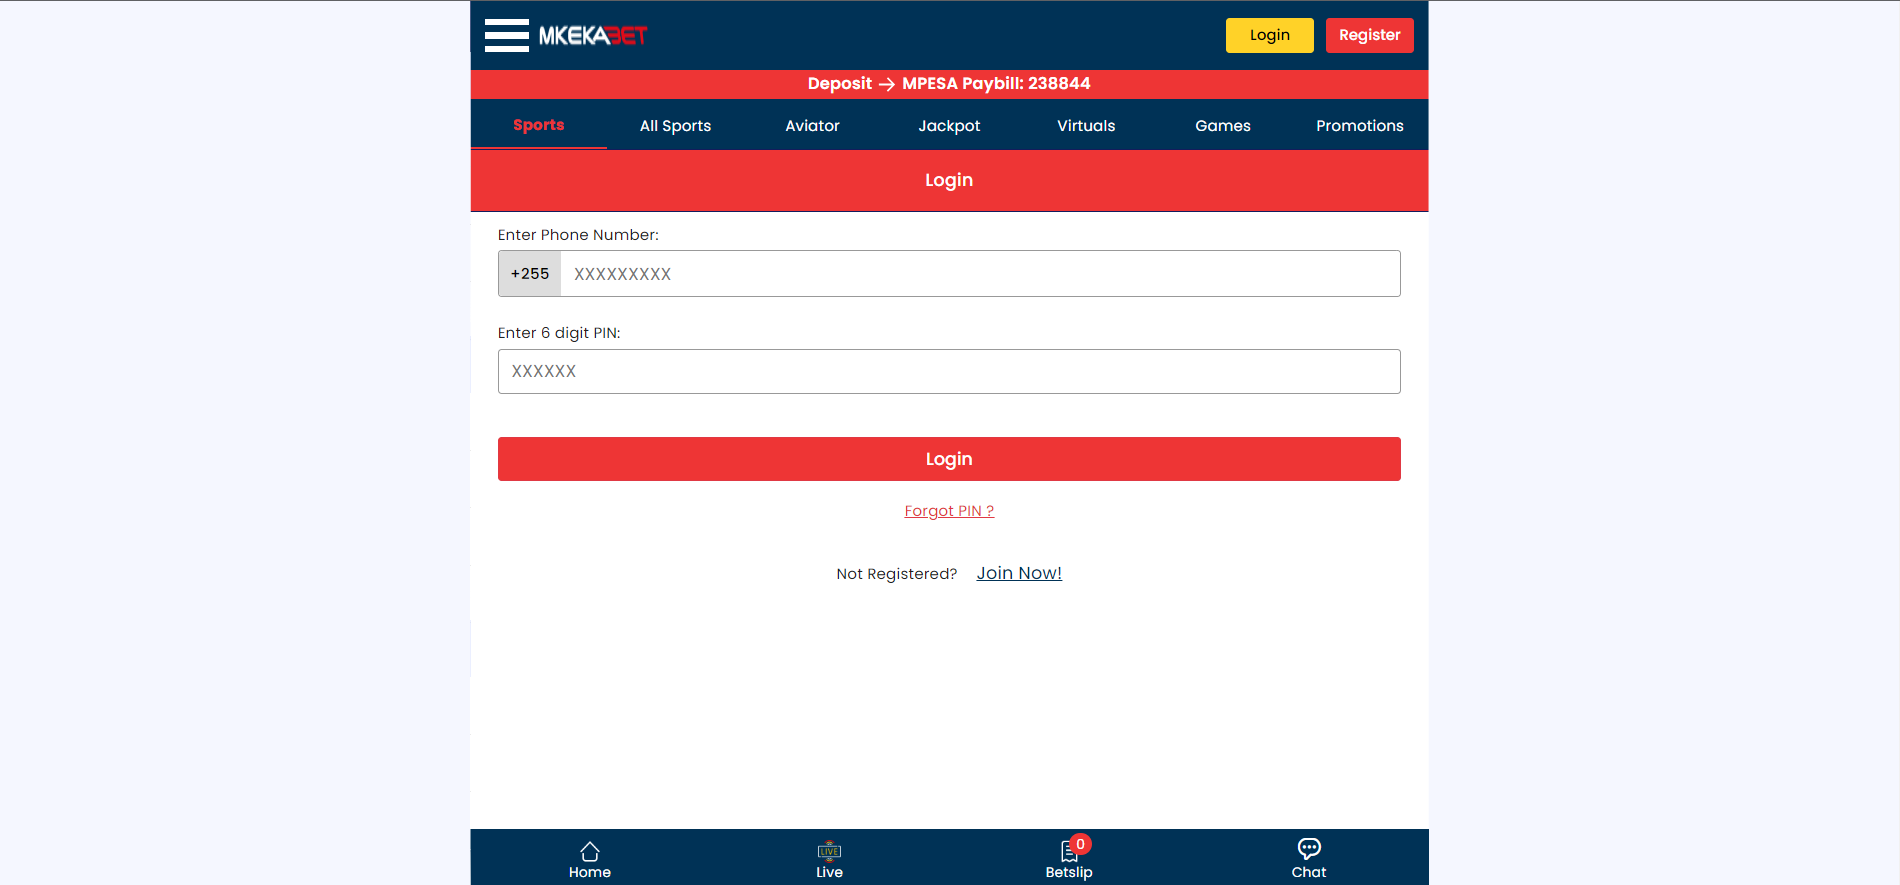1900x885 pixels.
Task: Follow the Forgot PIN ? link
Action: tap(949, 511)
